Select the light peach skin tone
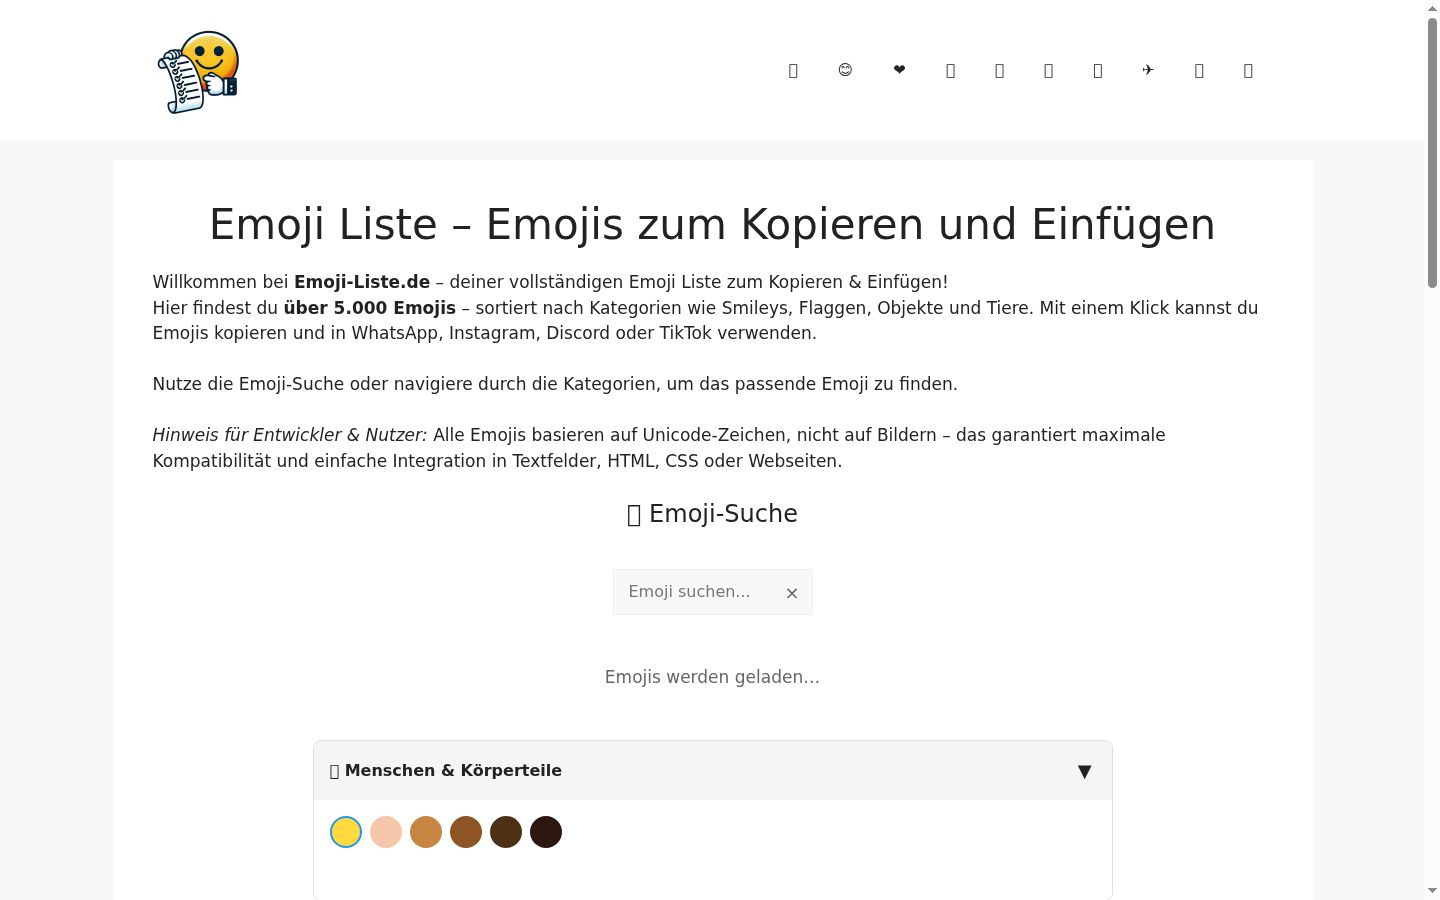Screen dimensions: 1440x900 point(386,832)
